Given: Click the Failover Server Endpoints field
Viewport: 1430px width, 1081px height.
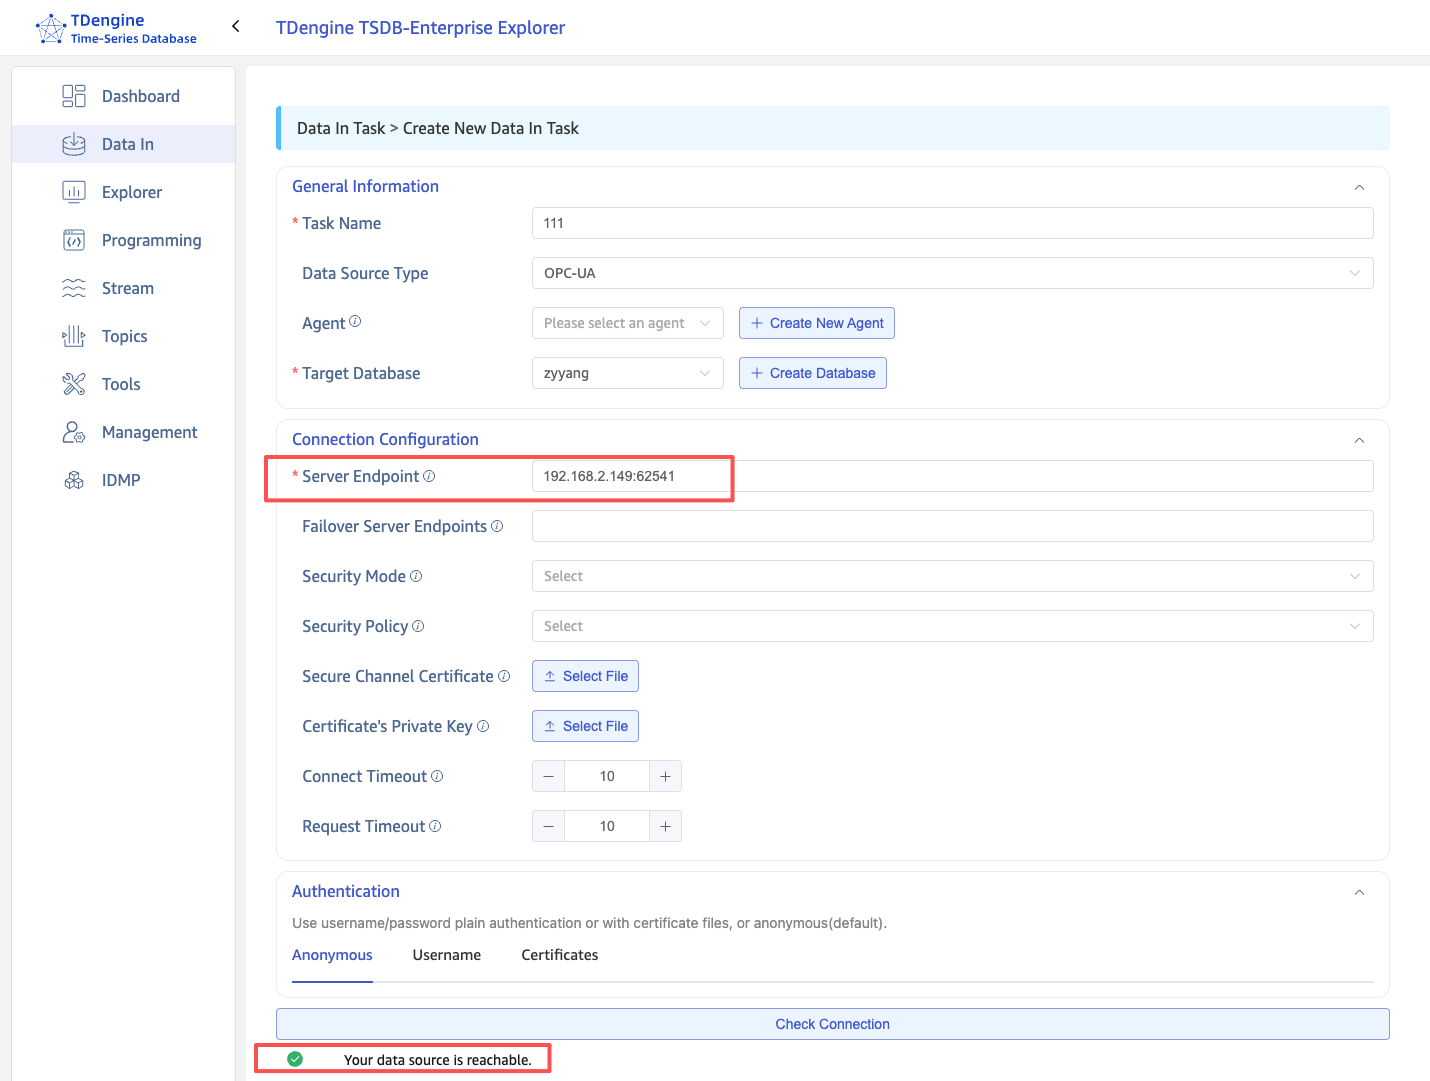Looking at the screenshot, I should 953,526.
